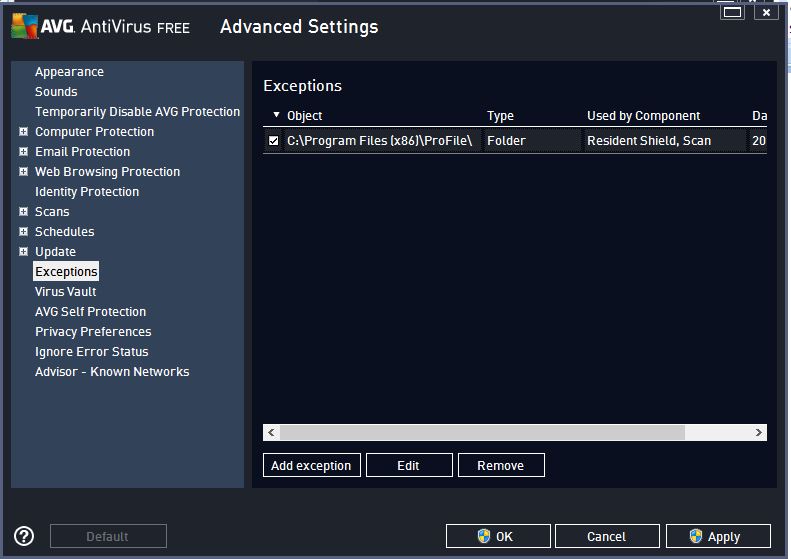Open Privacy Preferences
Image resolution: width=791 pixels, height=559 pixels.
pos(93,331)
